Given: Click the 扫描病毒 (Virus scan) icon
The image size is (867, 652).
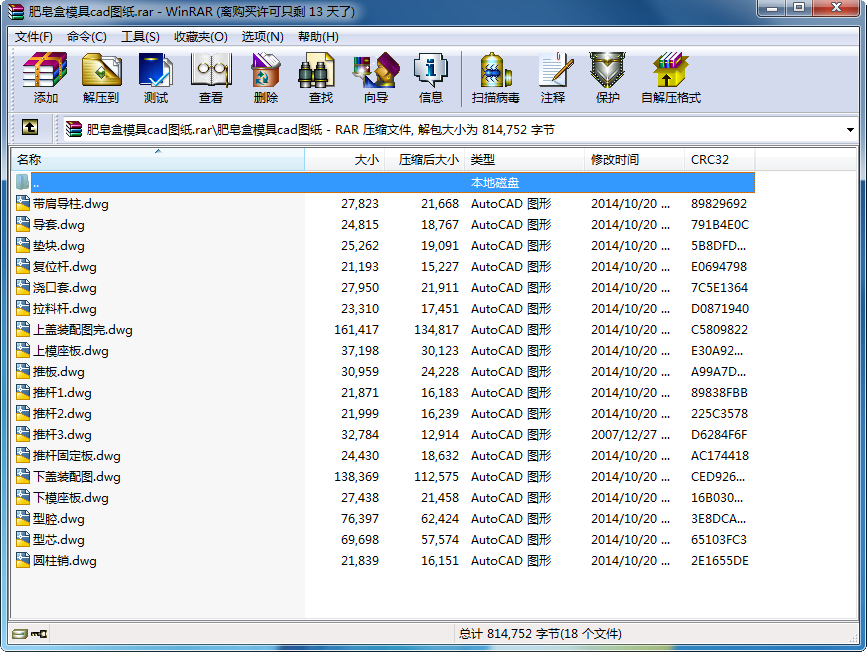Looking at the screenshot, I should click(495, 77).
